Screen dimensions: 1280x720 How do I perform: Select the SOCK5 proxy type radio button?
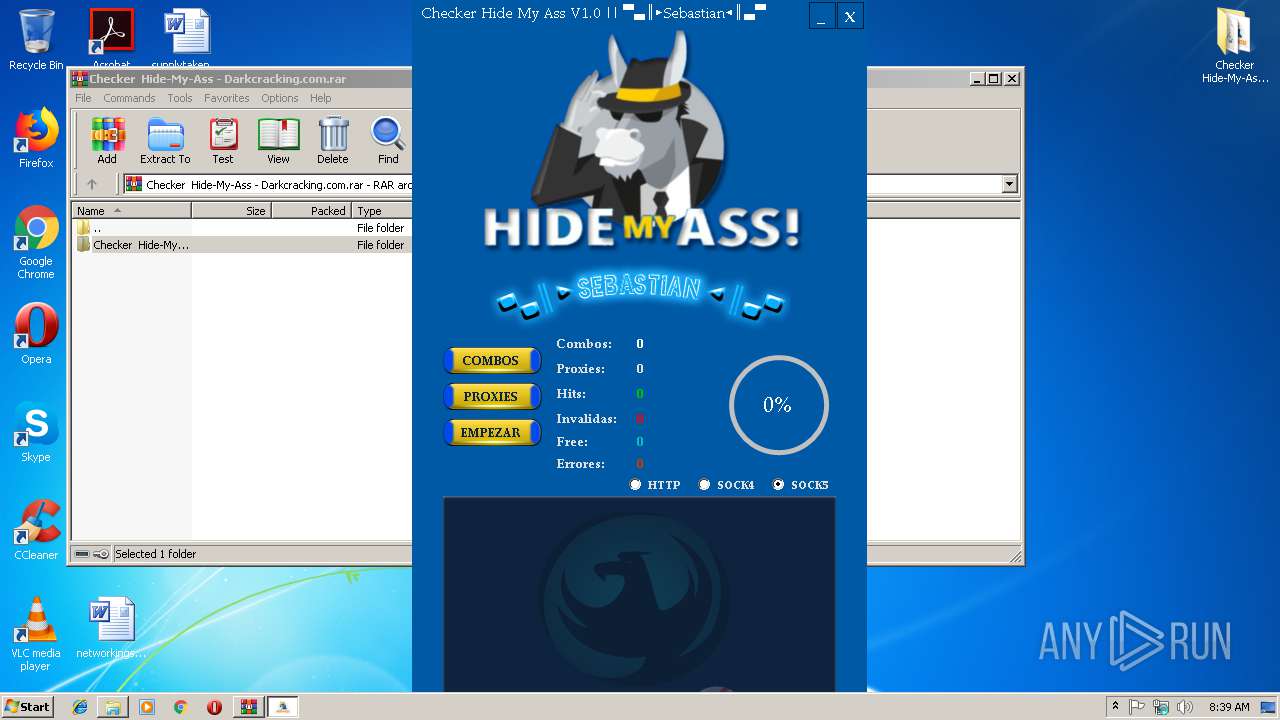(x=778, y=485)
